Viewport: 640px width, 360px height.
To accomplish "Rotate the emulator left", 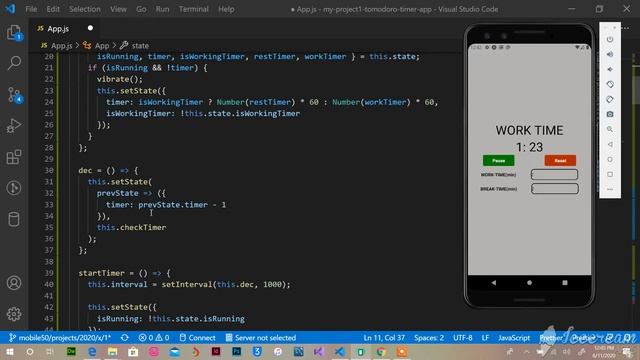I will (x=610, y=84).
